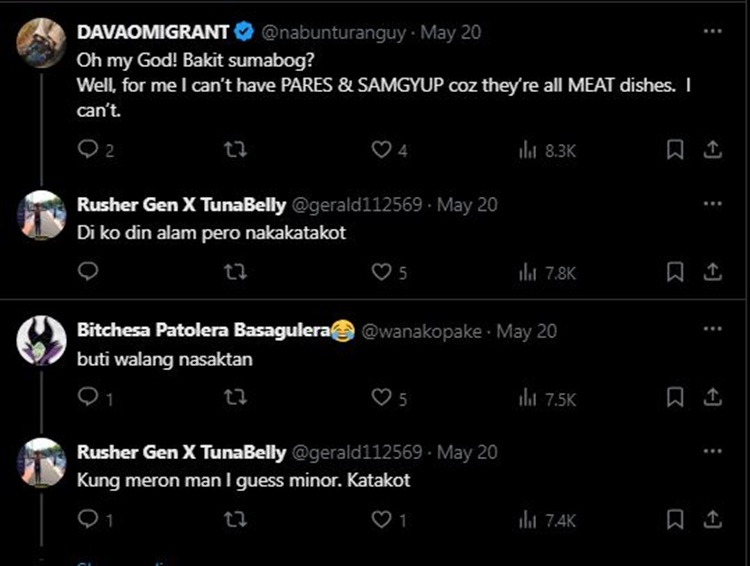
Task: Click Bitchesa Patolera's Maleficent avatar
Action: click(42, 340)
